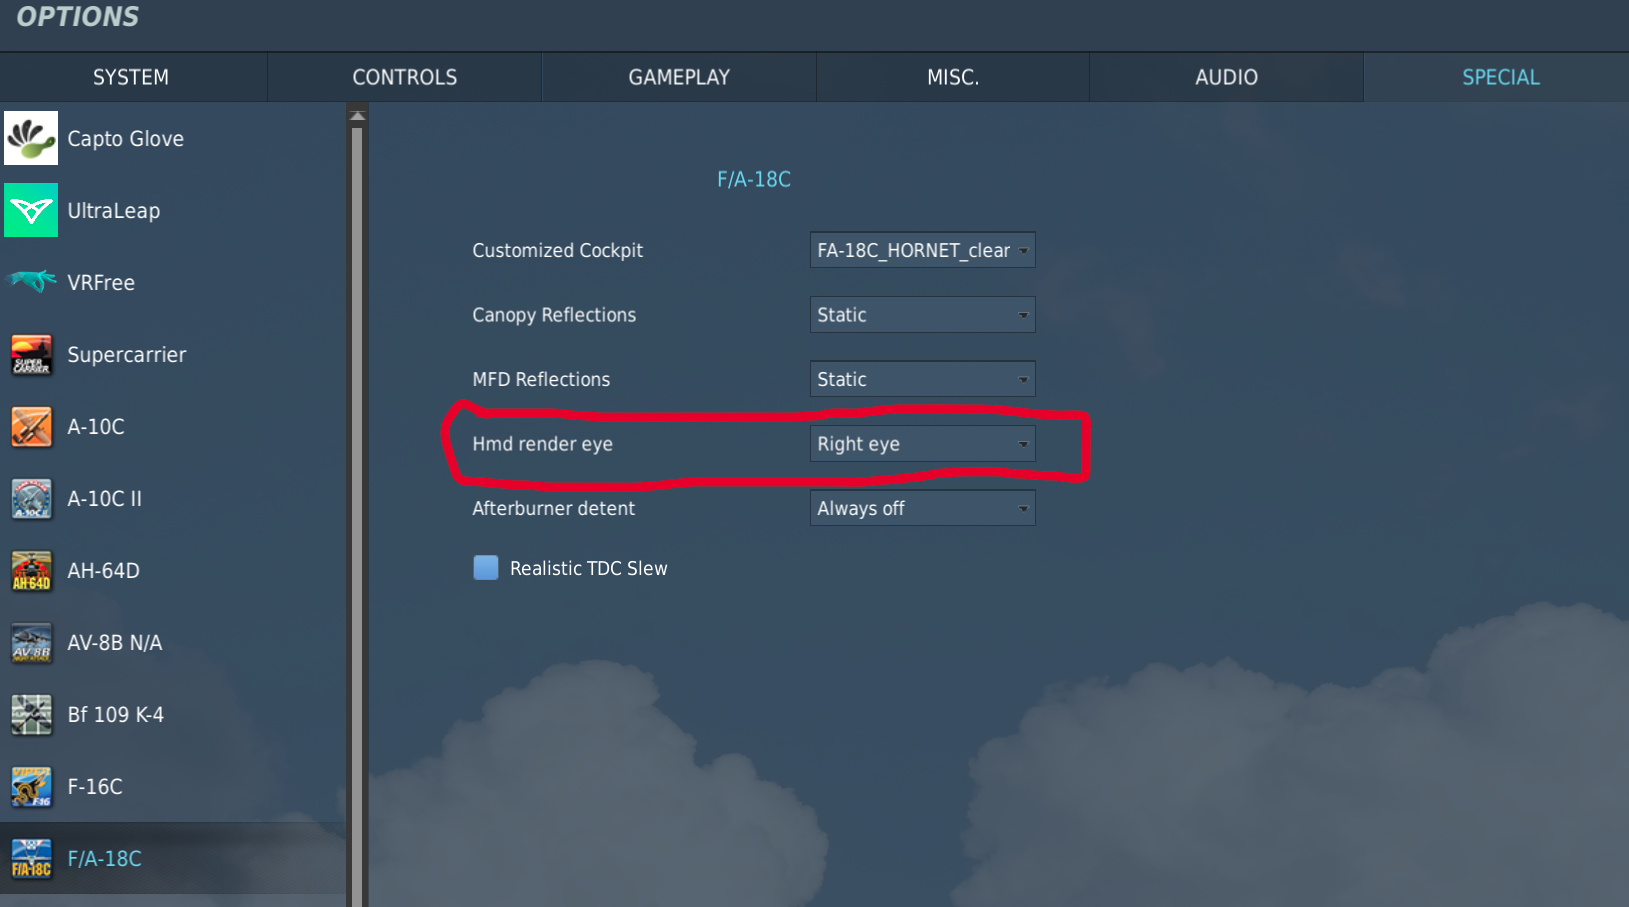Click the Capto Glove icon
1629x907 pixels.
(x=31, y=138)
